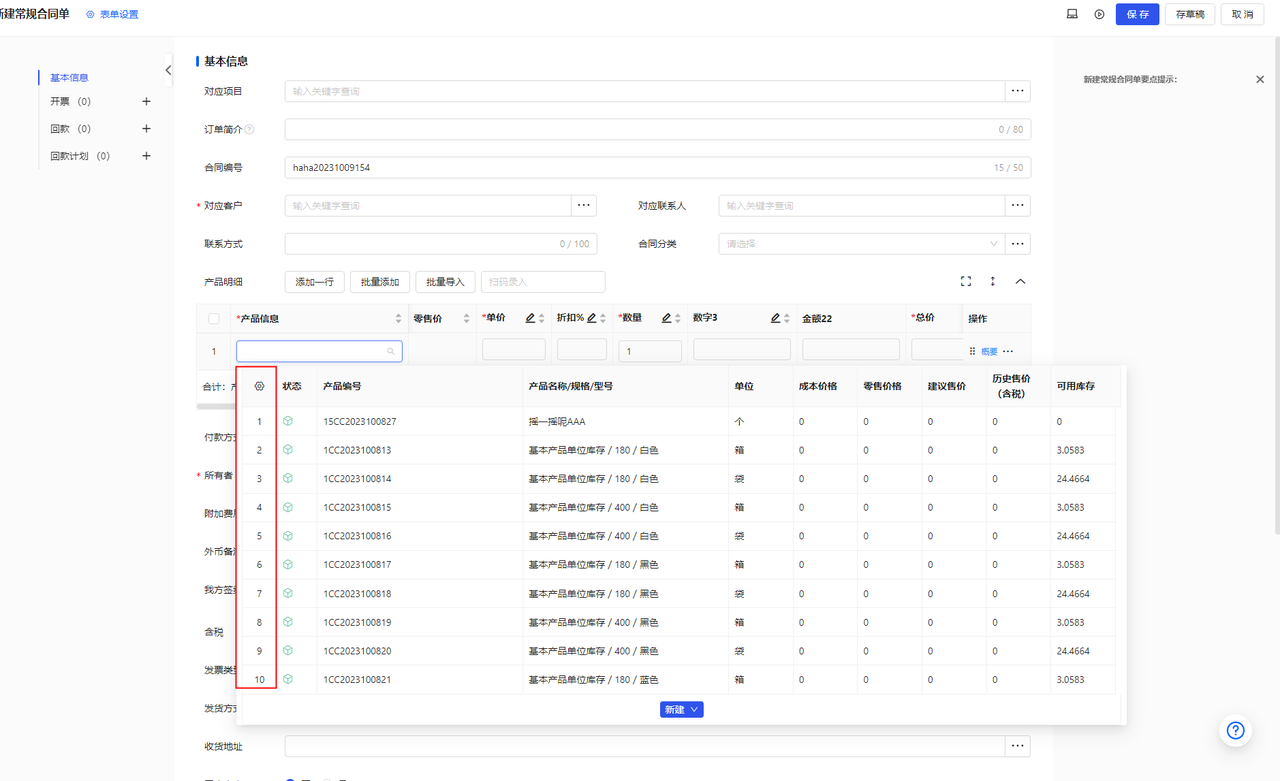Screen dimensions: 1280x781
Task: Click the 保存 button
Action: tap(1137, 14)
